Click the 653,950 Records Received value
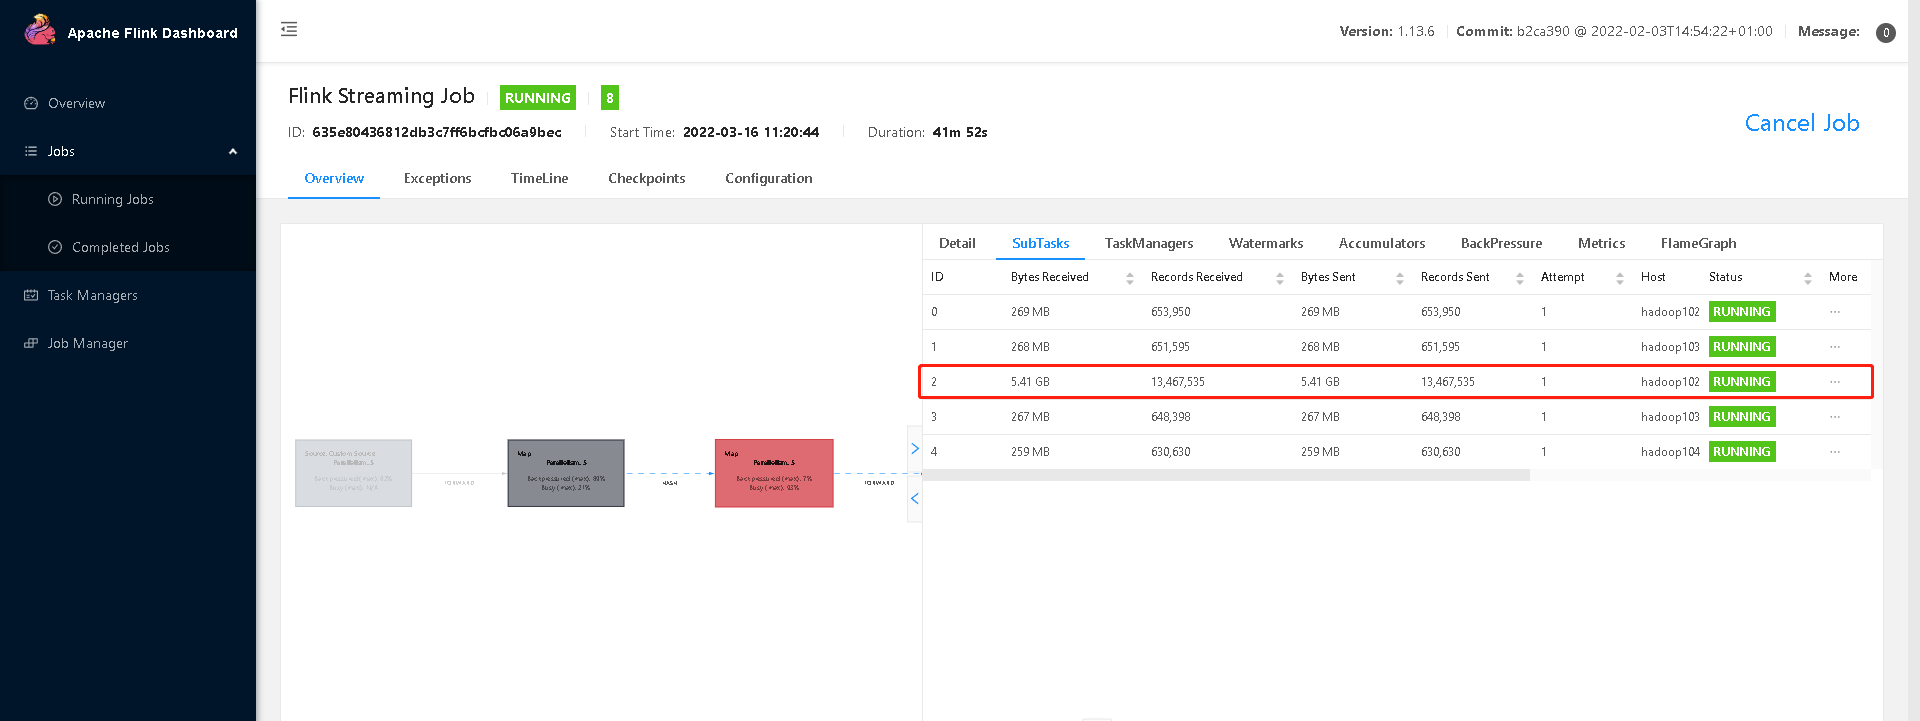This screenshot has width=1920, height=721. (x=1170, y=312)
